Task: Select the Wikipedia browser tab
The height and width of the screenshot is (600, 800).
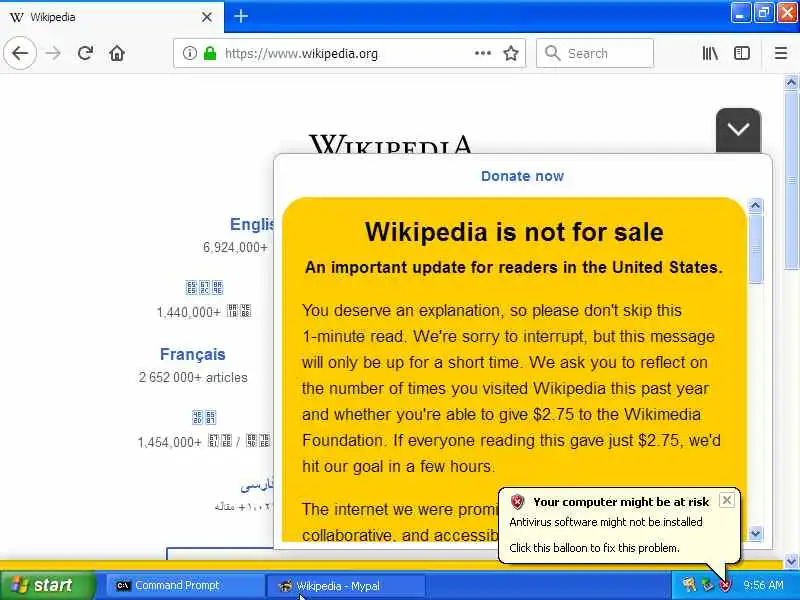Action: coord(111,17)
